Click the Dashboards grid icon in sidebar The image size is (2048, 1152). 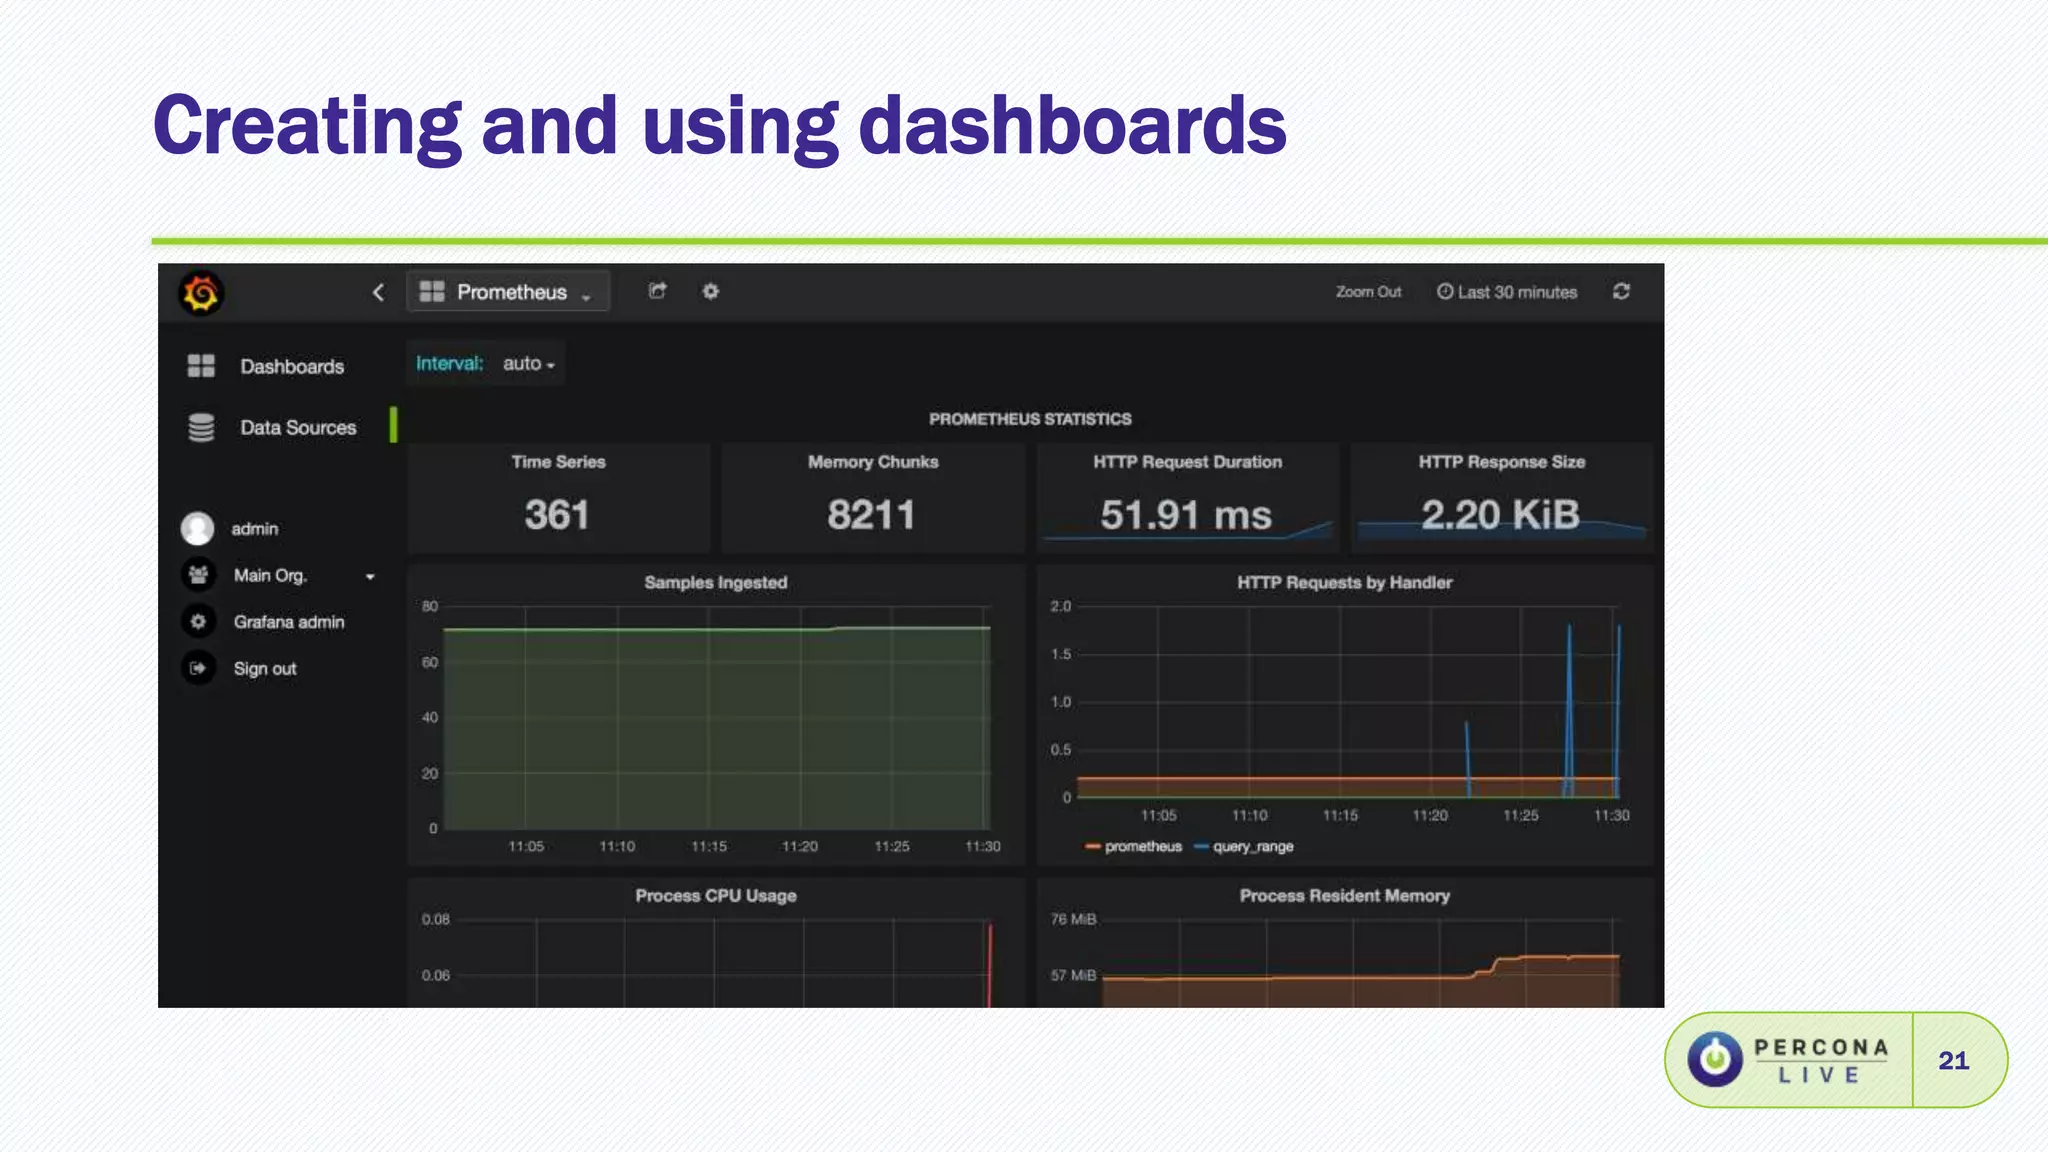point(201,366)
